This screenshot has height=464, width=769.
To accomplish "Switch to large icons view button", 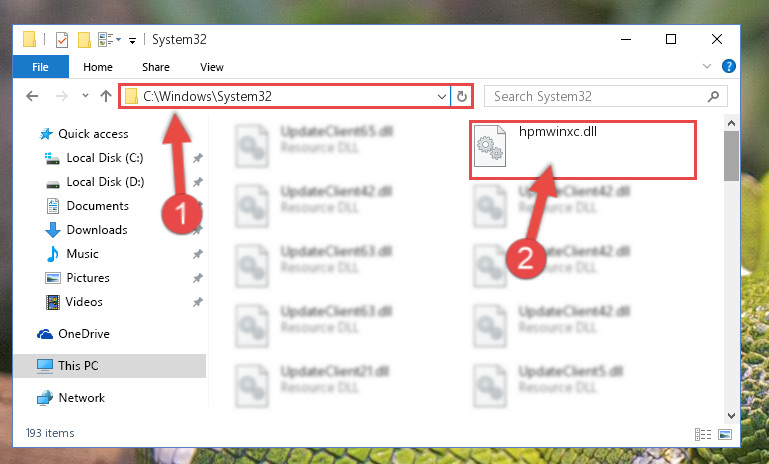I will (725, 434).
